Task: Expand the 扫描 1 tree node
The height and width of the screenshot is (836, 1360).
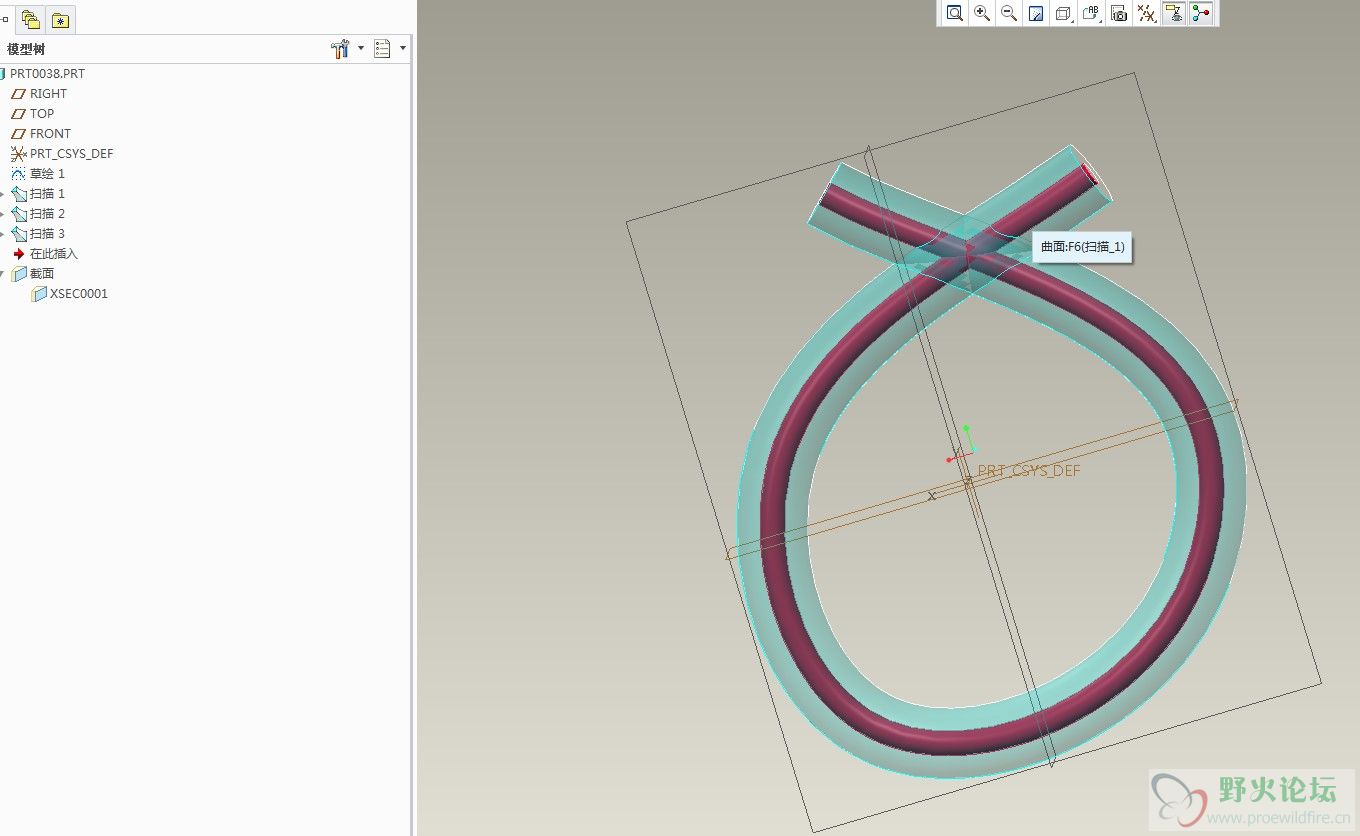Action: 3,194
